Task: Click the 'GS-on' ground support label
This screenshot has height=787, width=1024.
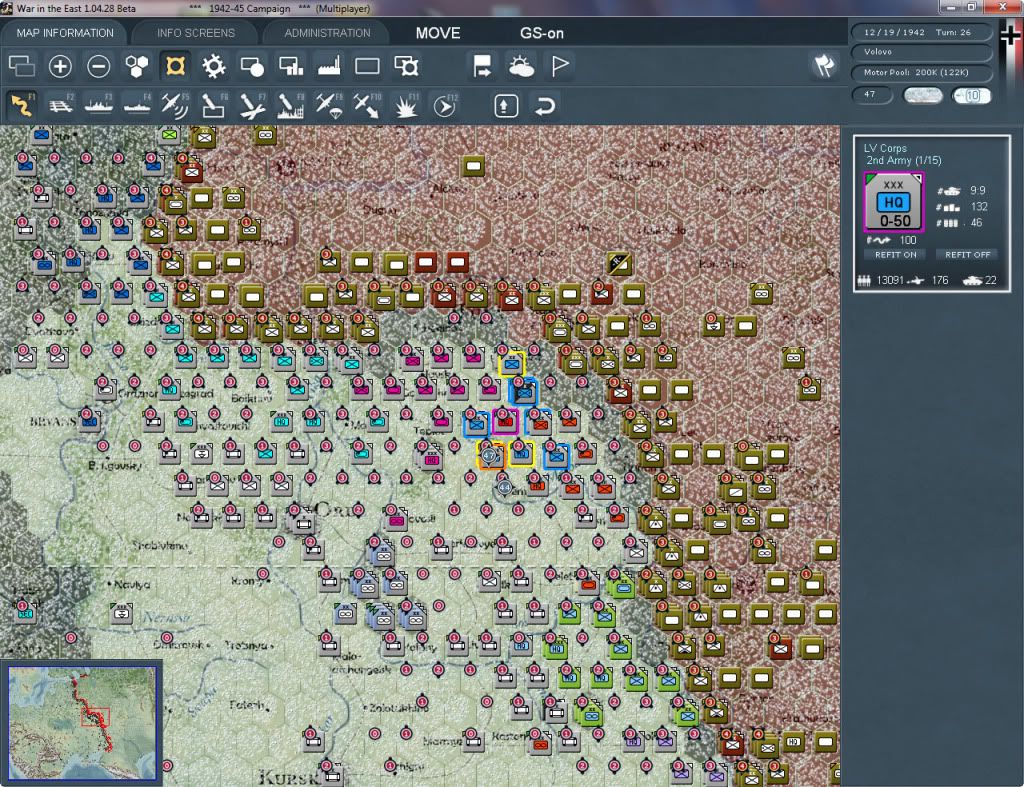Action: point(541,33)
